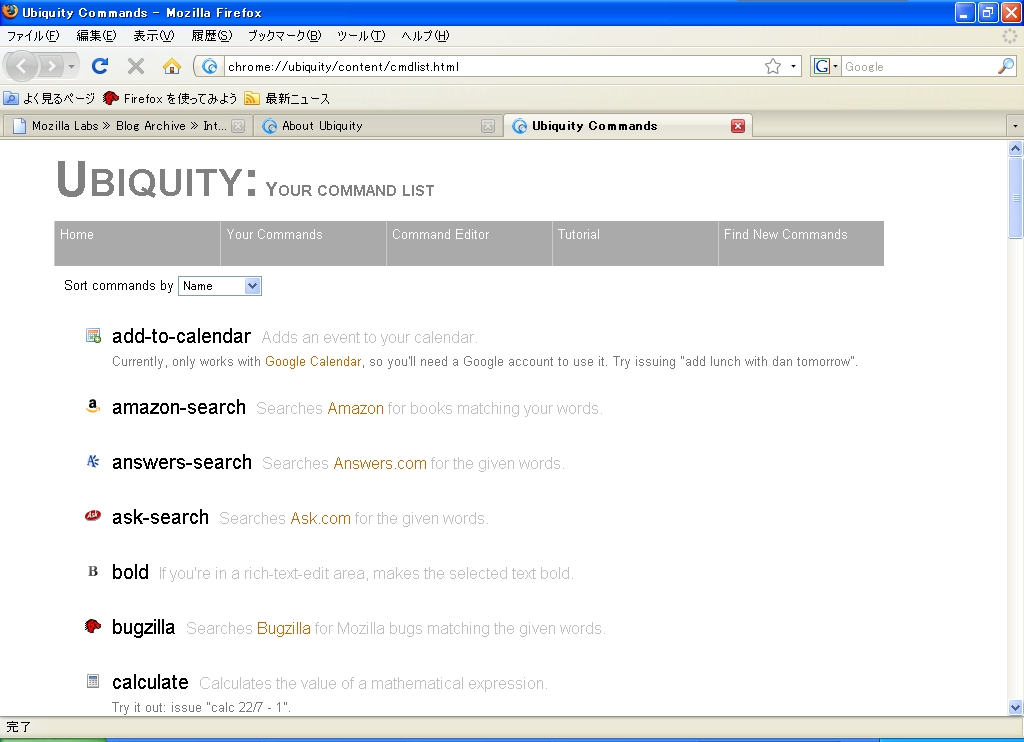Click the Google search input field

[919, 66]
